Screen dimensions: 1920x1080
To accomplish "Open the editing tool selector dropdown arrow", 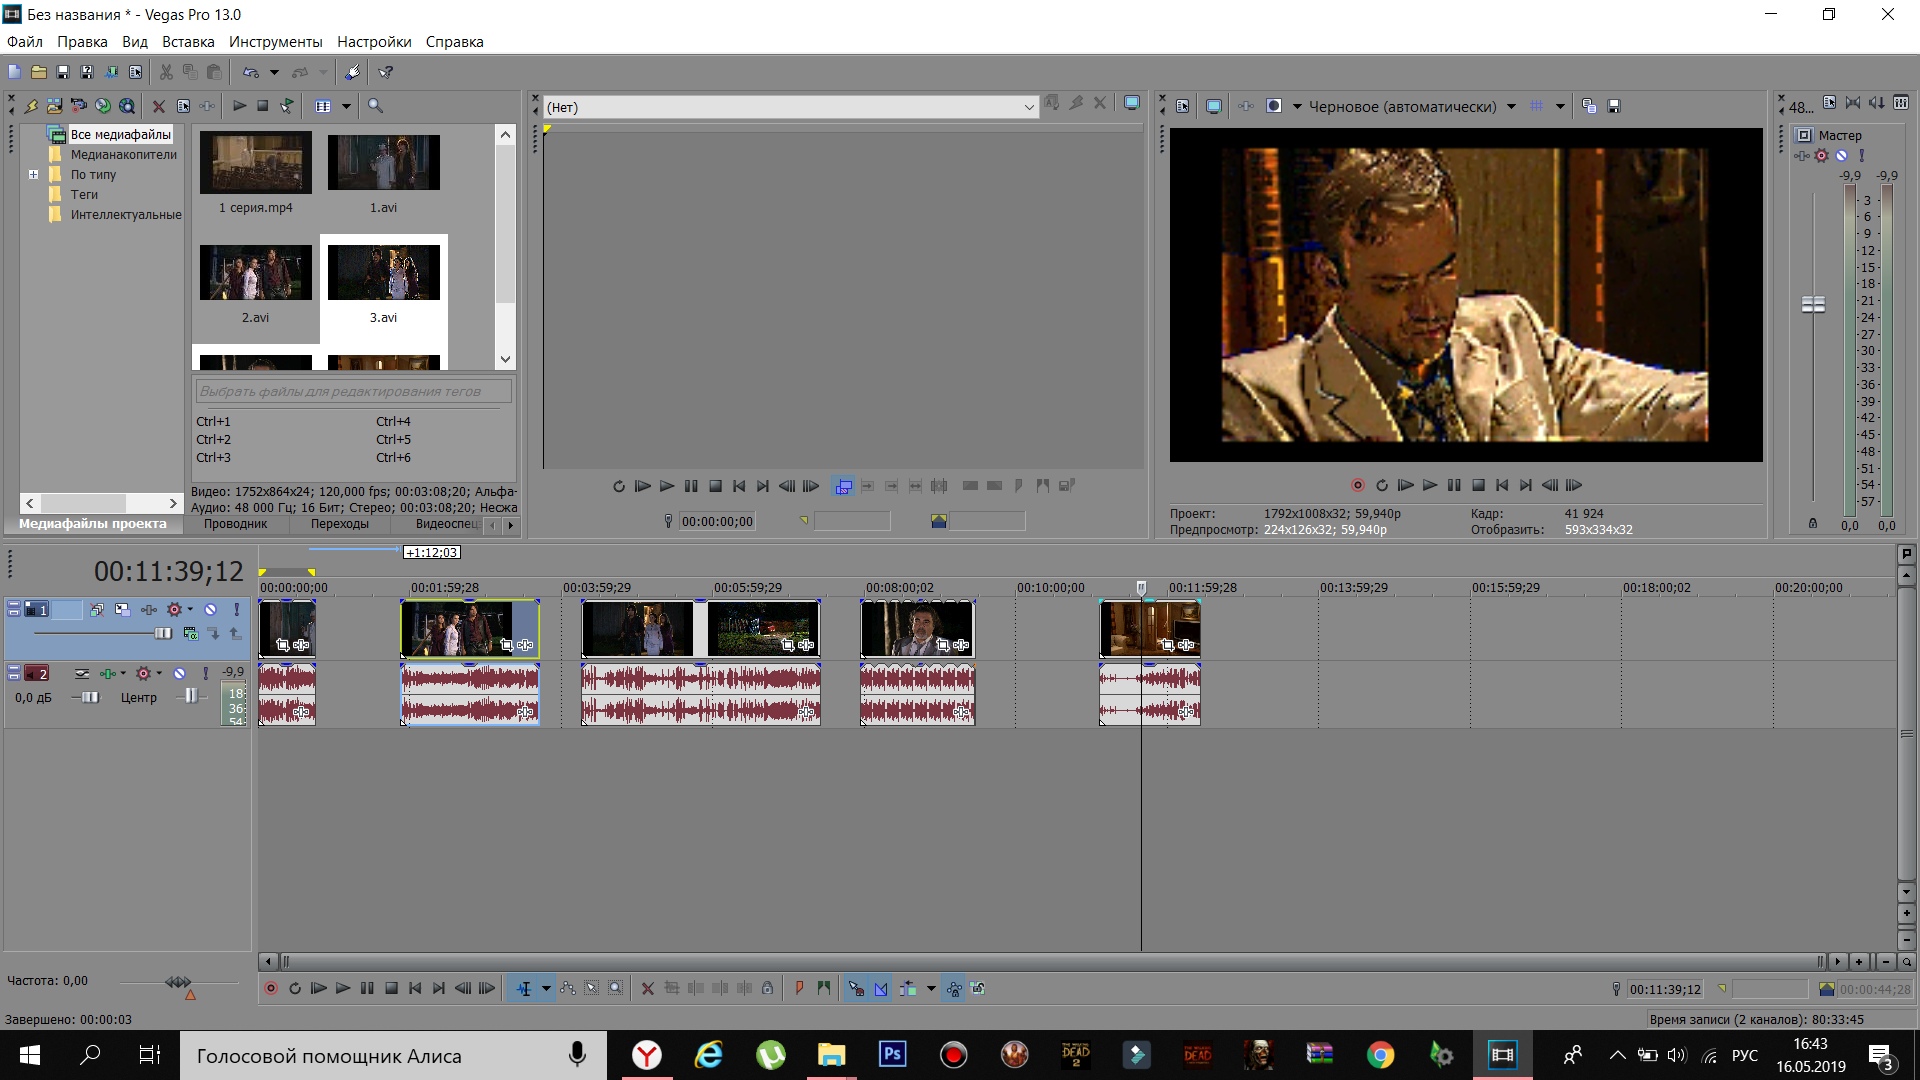I will (x=546, y=988).
